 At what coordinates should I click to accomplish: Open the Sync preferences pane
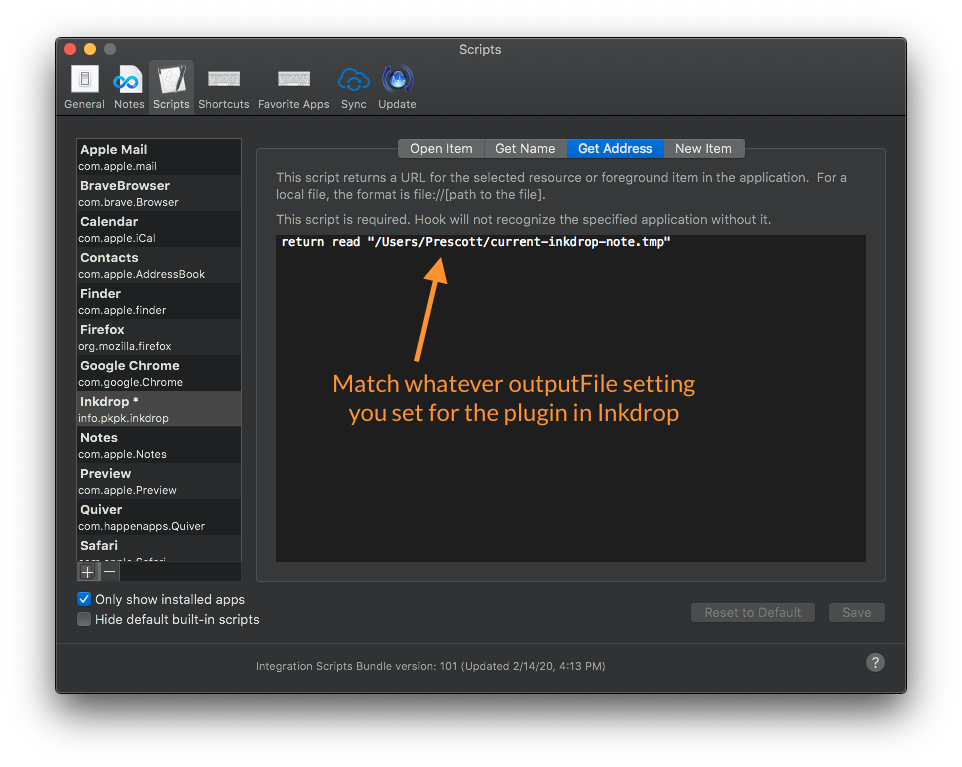(x=353, y=88)
